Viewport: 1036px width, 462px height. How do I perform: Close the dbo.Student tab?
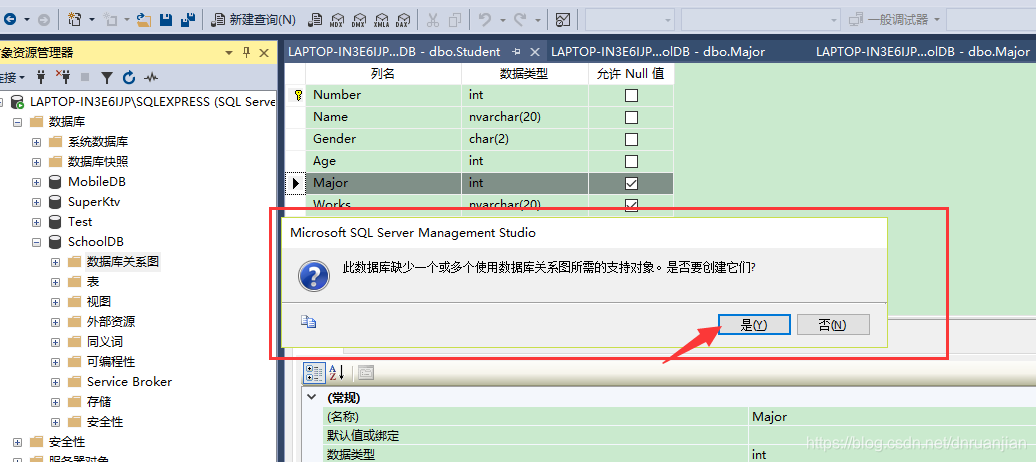point(535,52)
